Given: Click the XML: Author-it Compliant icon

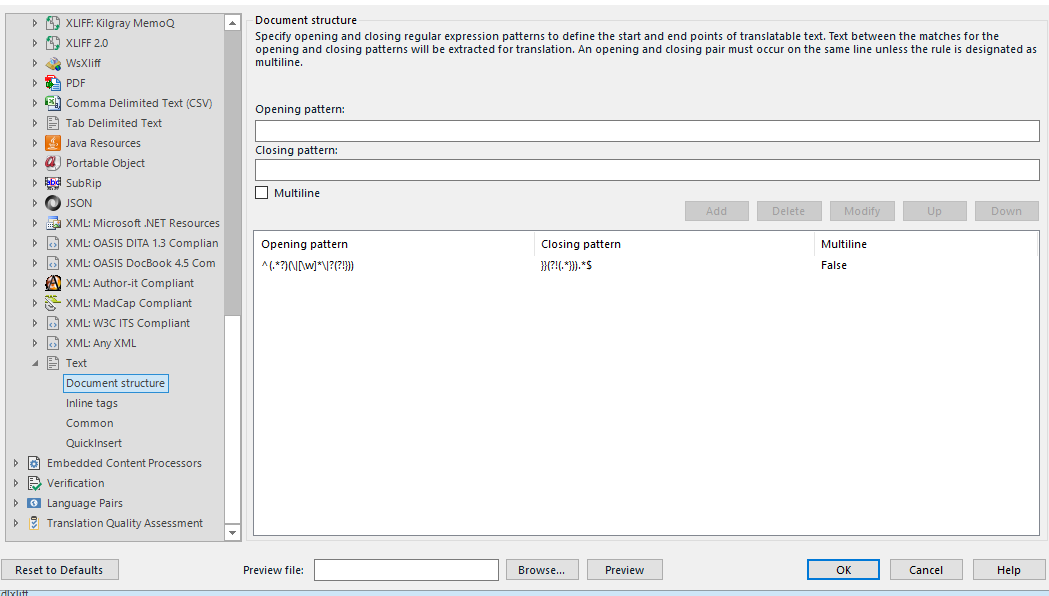Looking at the screenshot, I should (54, 283).
